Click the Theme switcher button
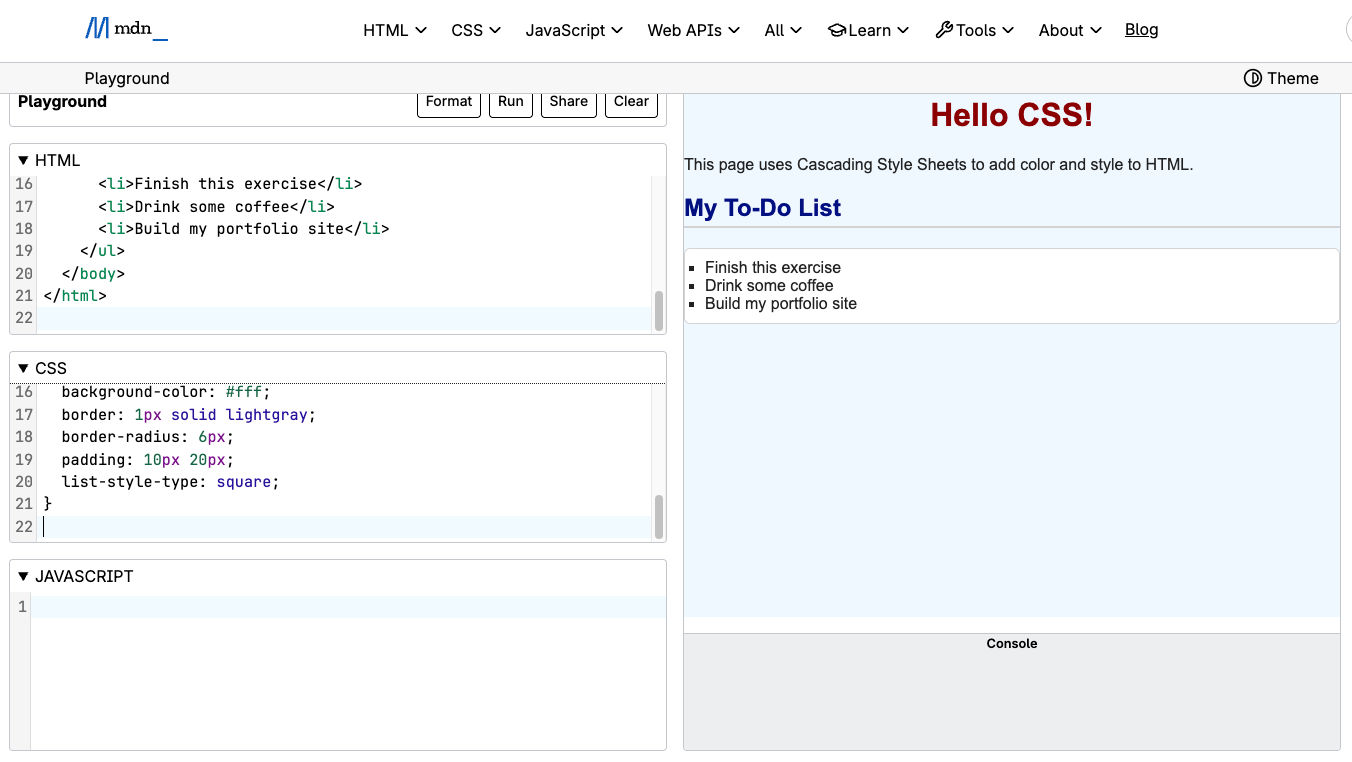The height and width of the screenshot is (762, 1352). point(1281,78)
